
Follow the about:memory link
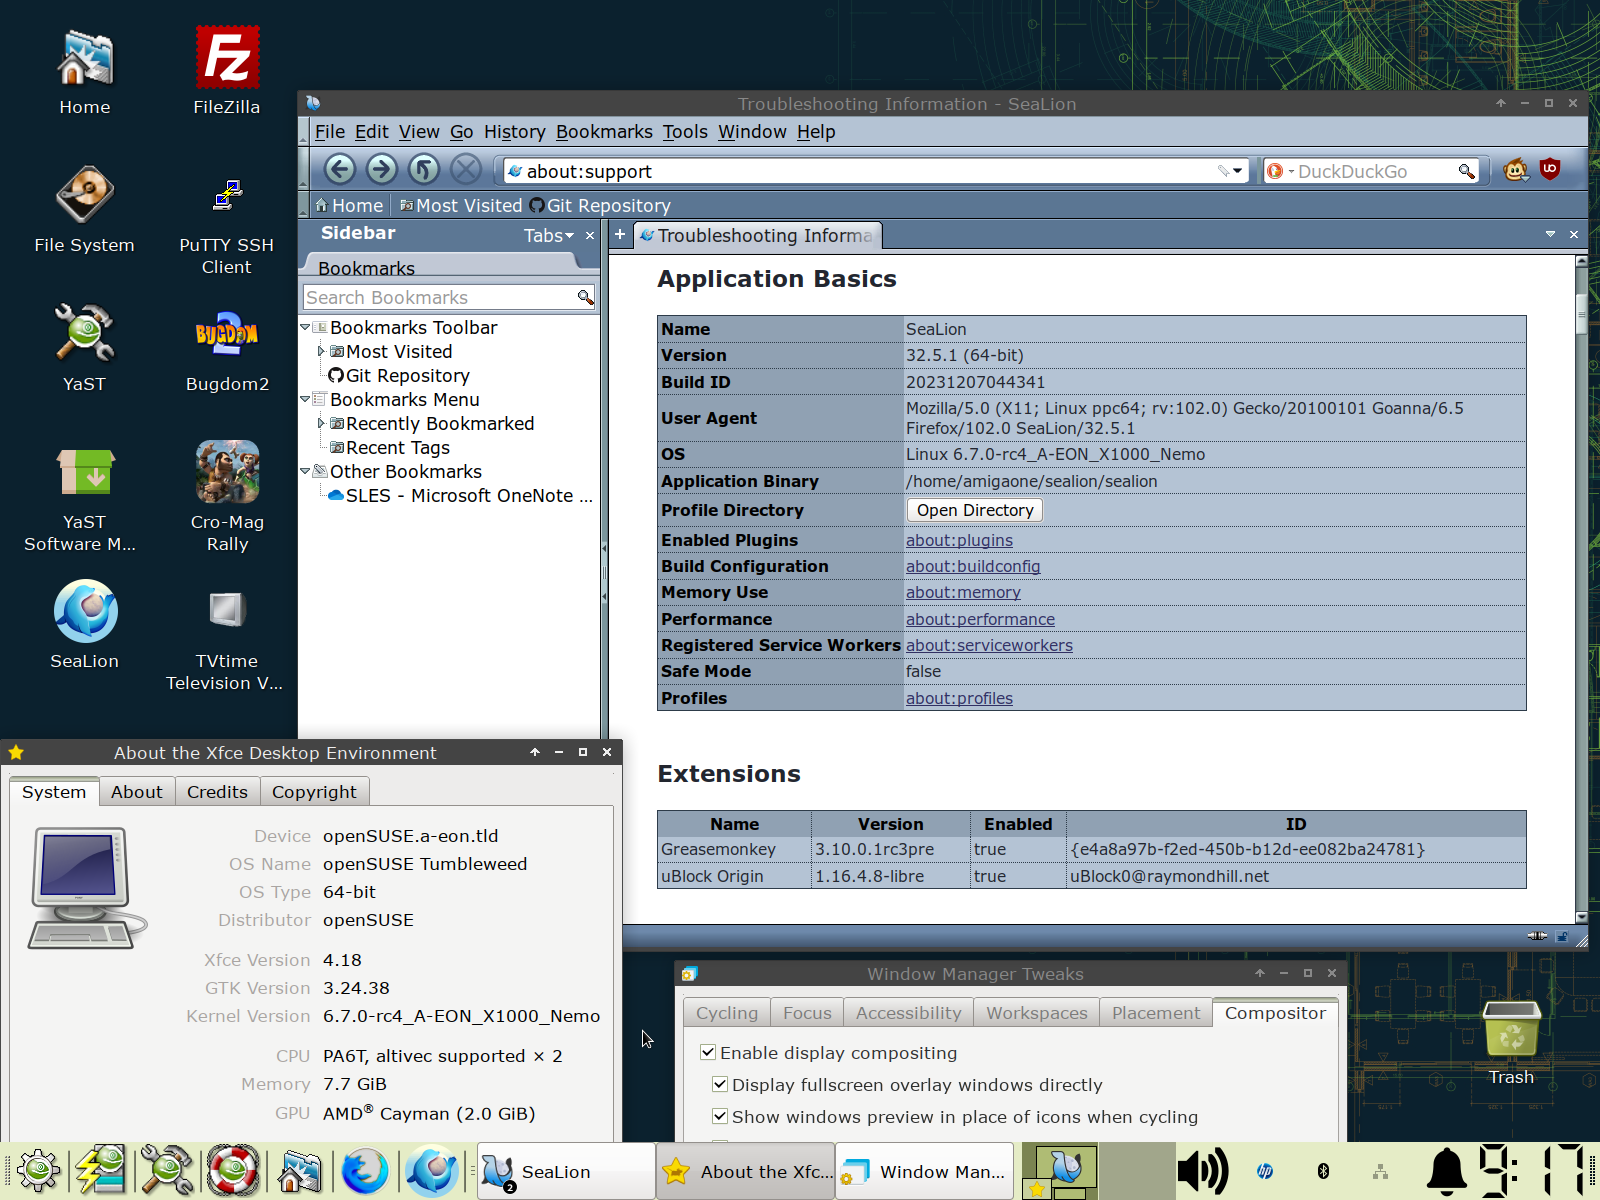click(963, 592)
